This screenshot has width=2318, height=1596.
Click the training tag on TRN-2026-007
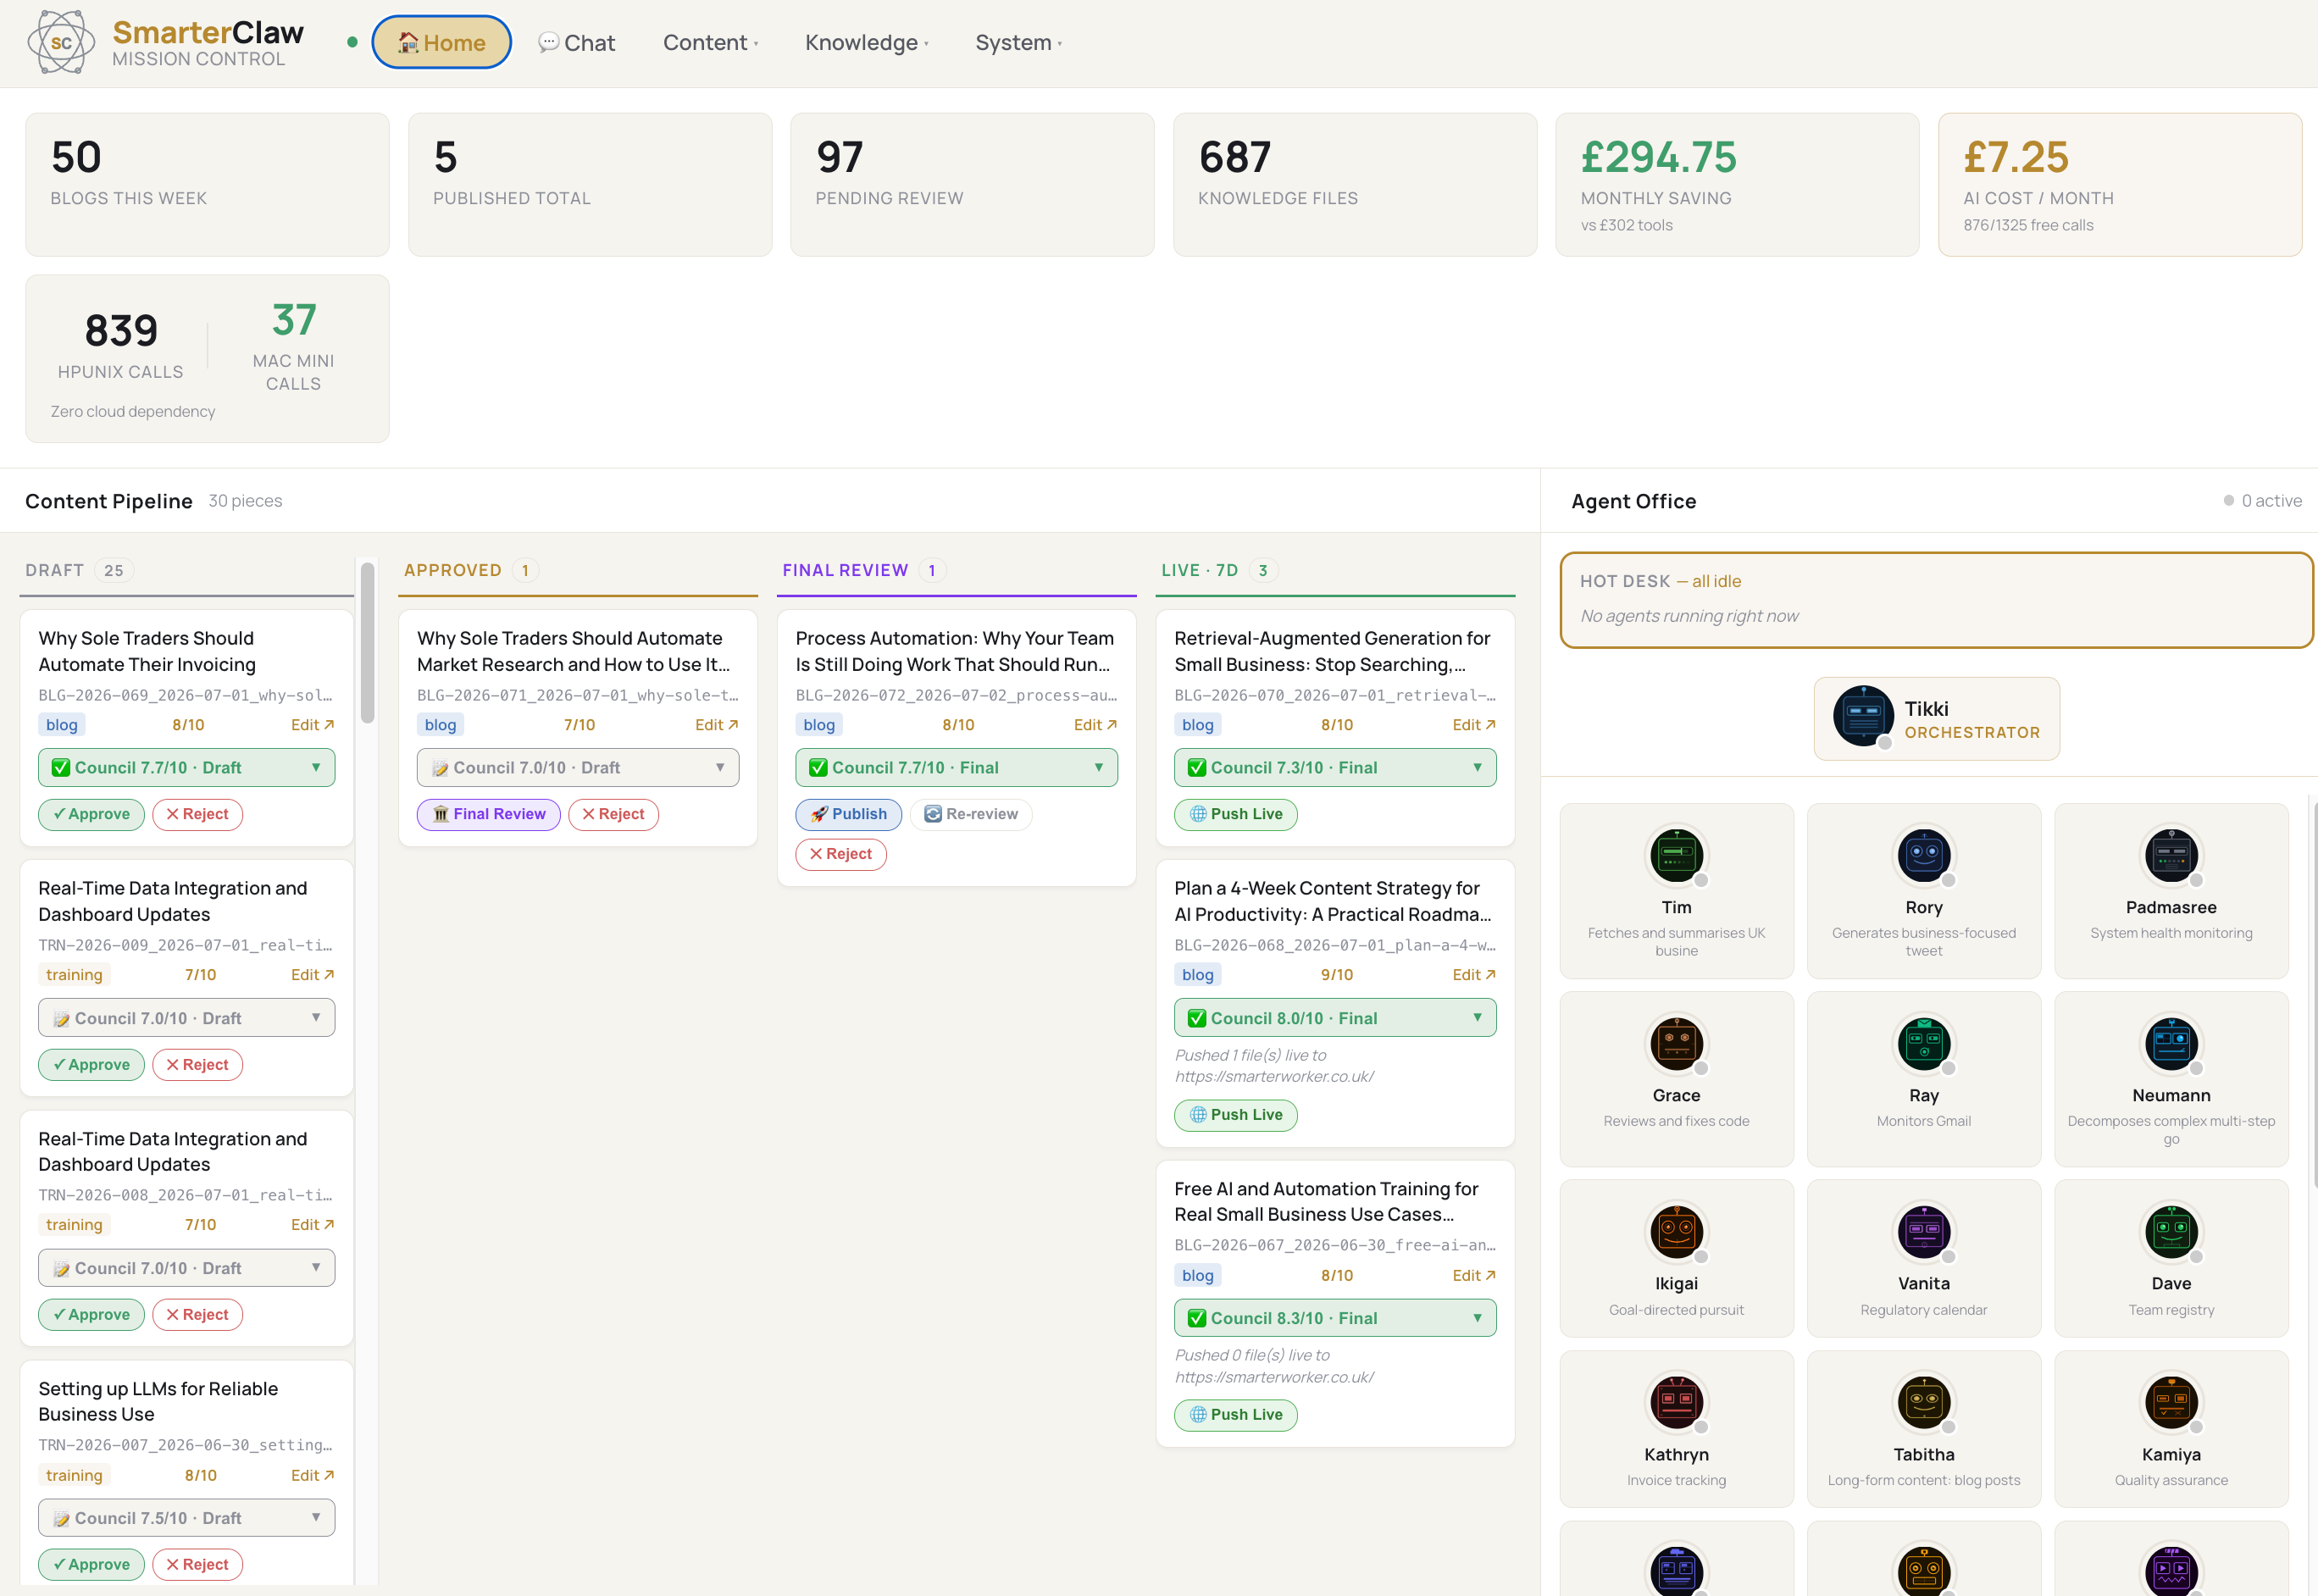(x=74, y=1476)
